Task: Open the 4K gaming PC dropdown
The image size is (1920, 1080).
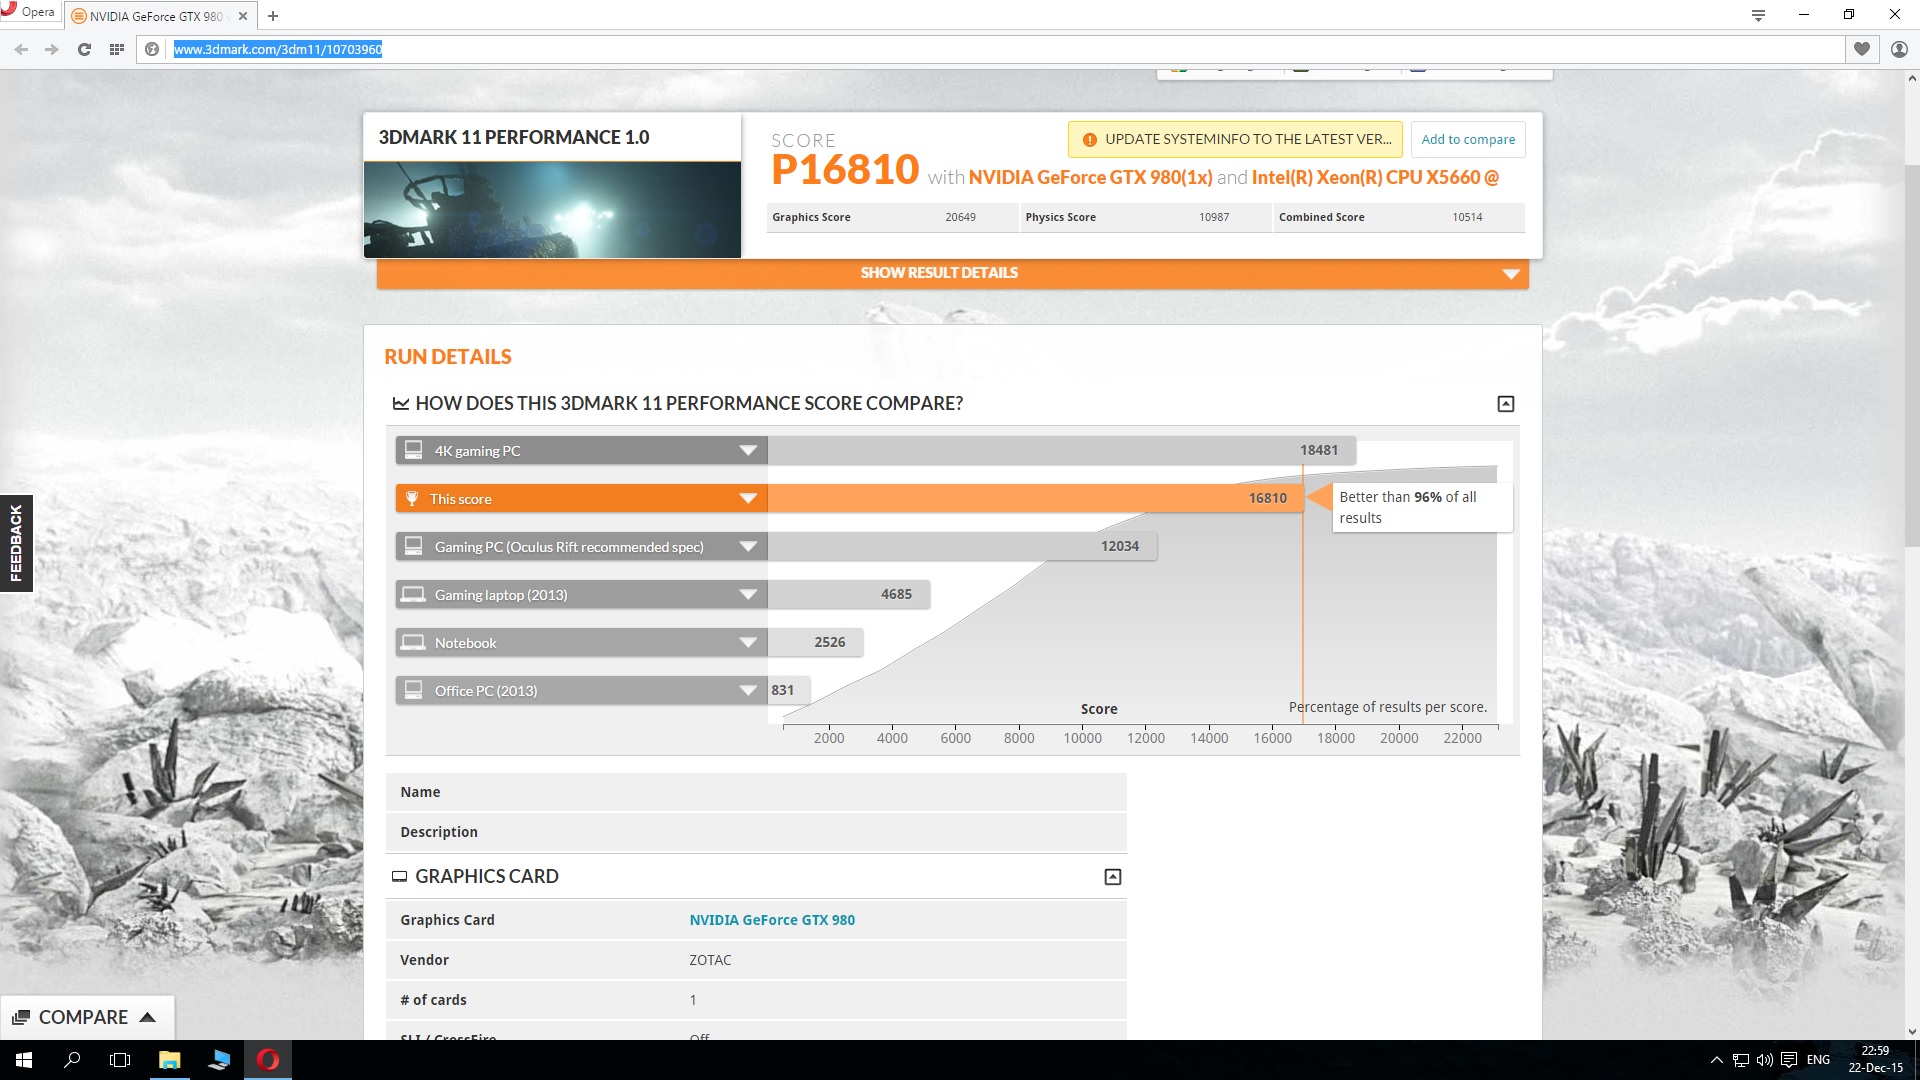Action: (x=747, y=451)
